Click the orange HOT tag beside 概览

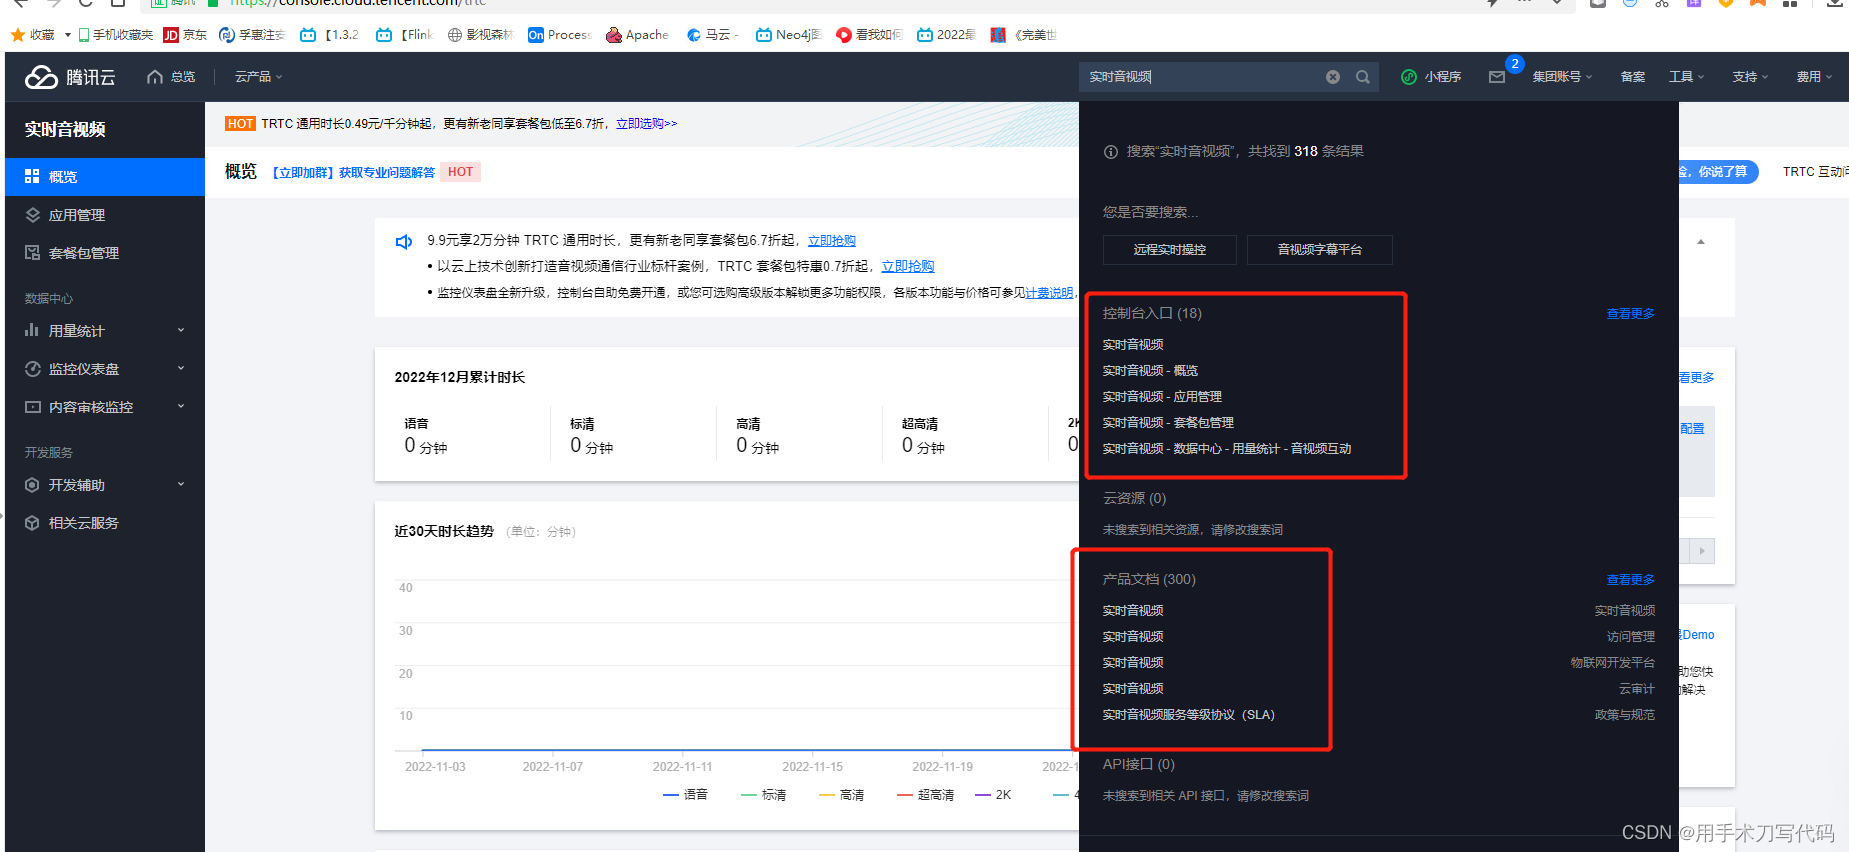coord(461,172)
